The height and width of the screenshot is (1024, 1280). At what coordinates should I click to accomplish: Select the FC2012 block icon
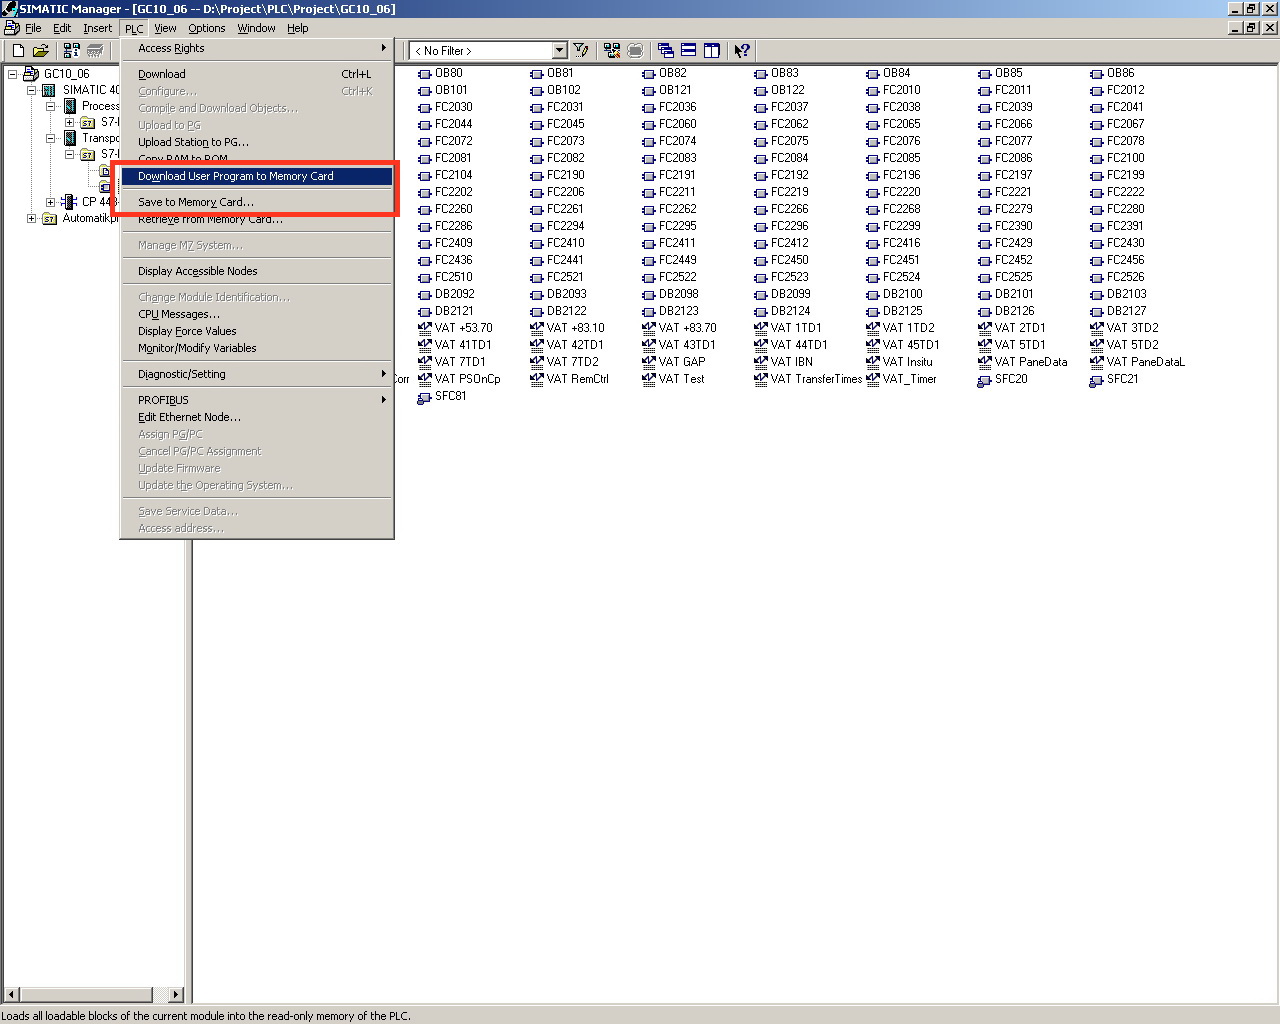coord(1097,90)
